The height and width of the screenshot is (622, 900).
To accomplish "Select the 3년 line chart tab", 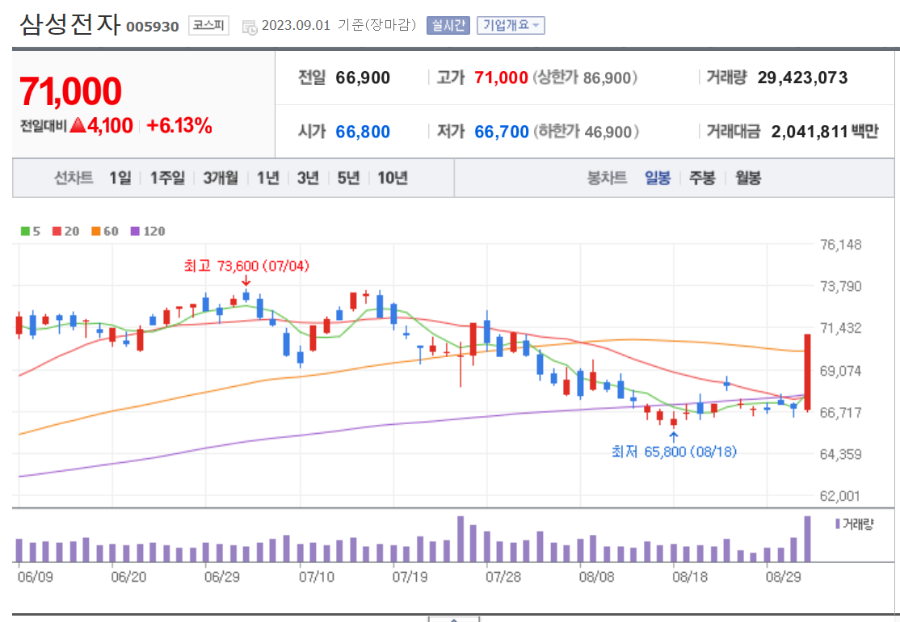I will point(308,178).
